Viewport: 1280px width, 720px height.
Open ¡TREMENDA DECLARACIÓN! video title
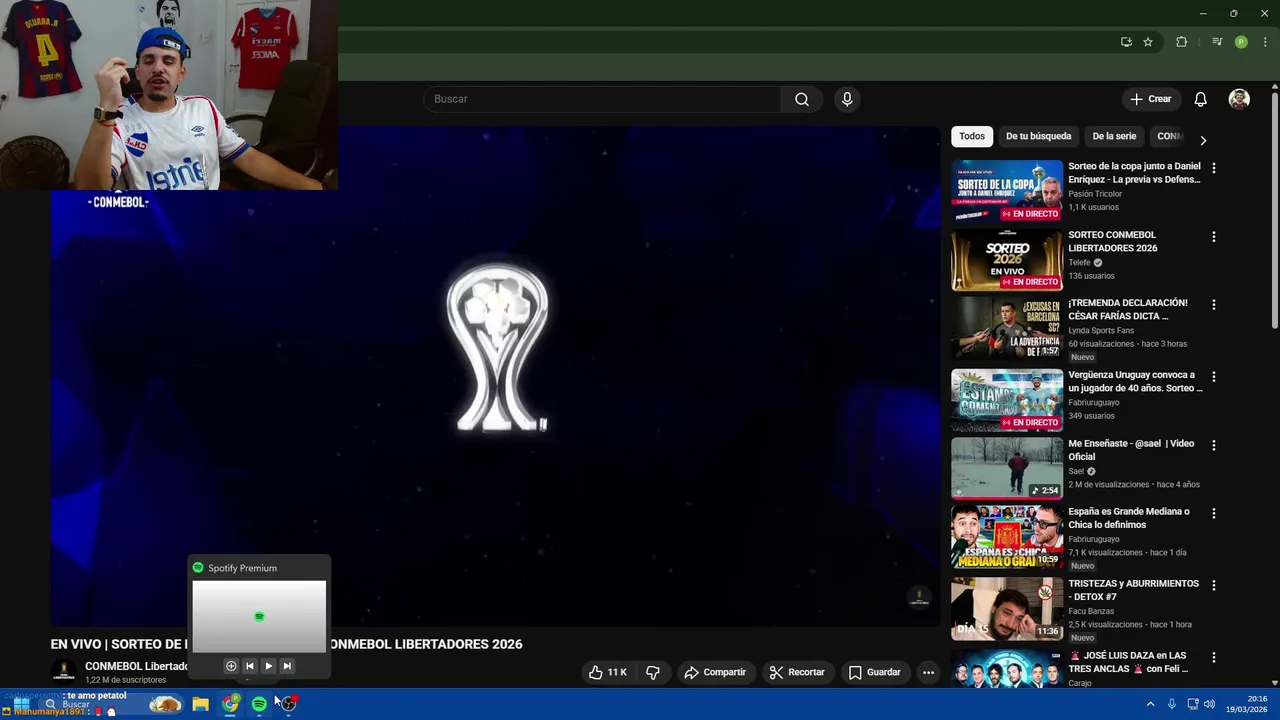coord(1128,309)
